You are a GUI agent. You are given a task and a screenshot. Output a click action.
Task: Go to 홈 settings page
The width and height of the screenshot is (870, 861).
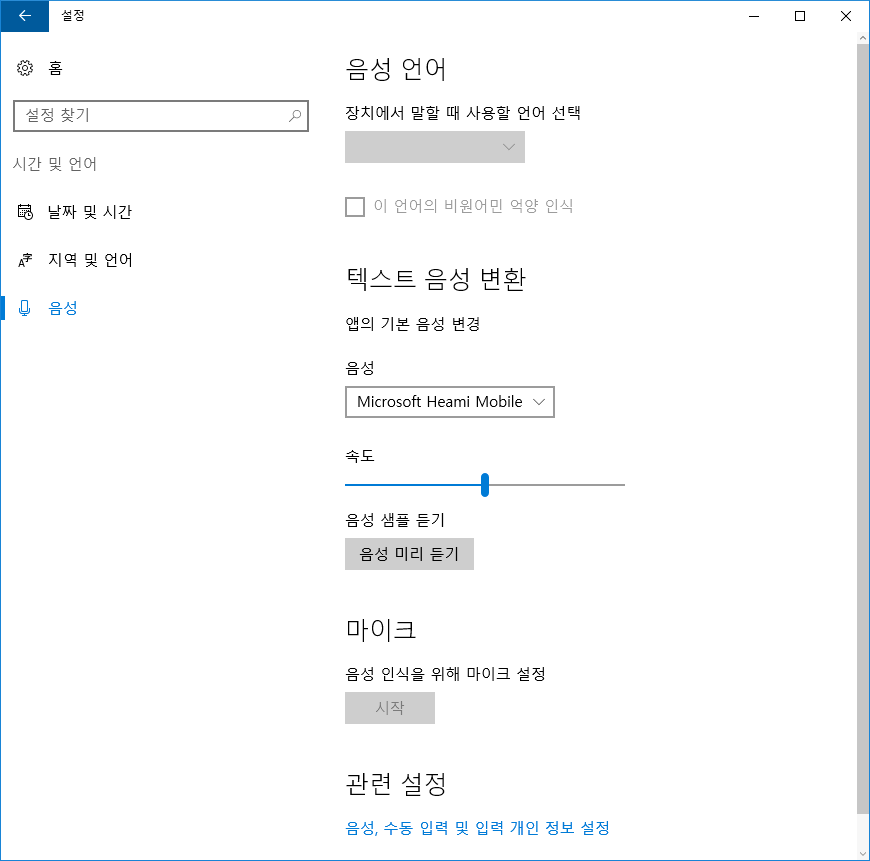pos(55,68)
